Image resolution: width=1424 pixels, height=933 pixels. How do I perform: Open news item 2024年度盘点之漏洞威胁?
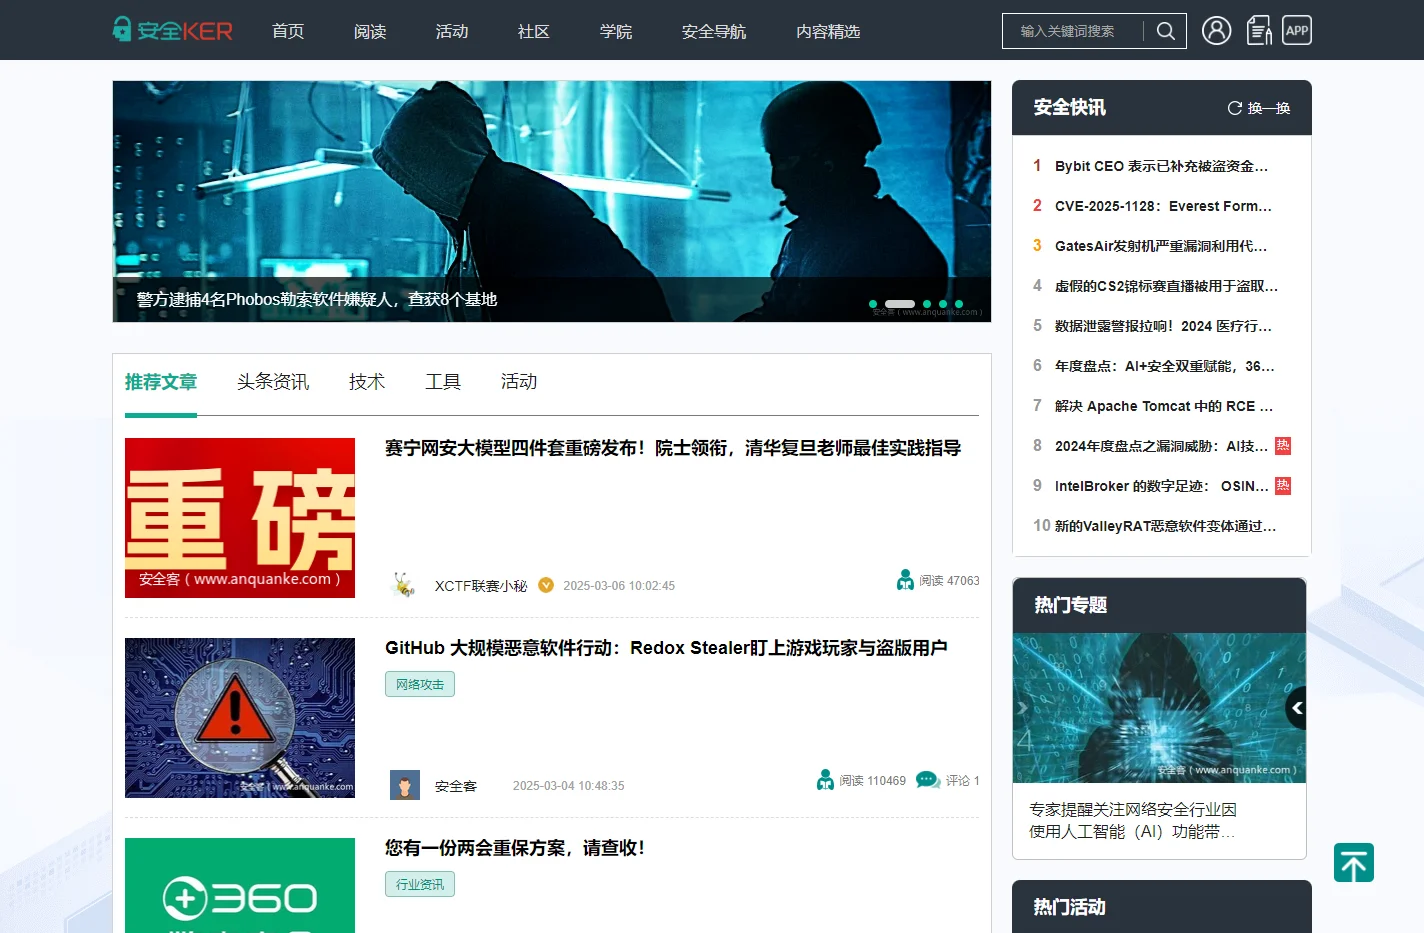[1161, 446]
